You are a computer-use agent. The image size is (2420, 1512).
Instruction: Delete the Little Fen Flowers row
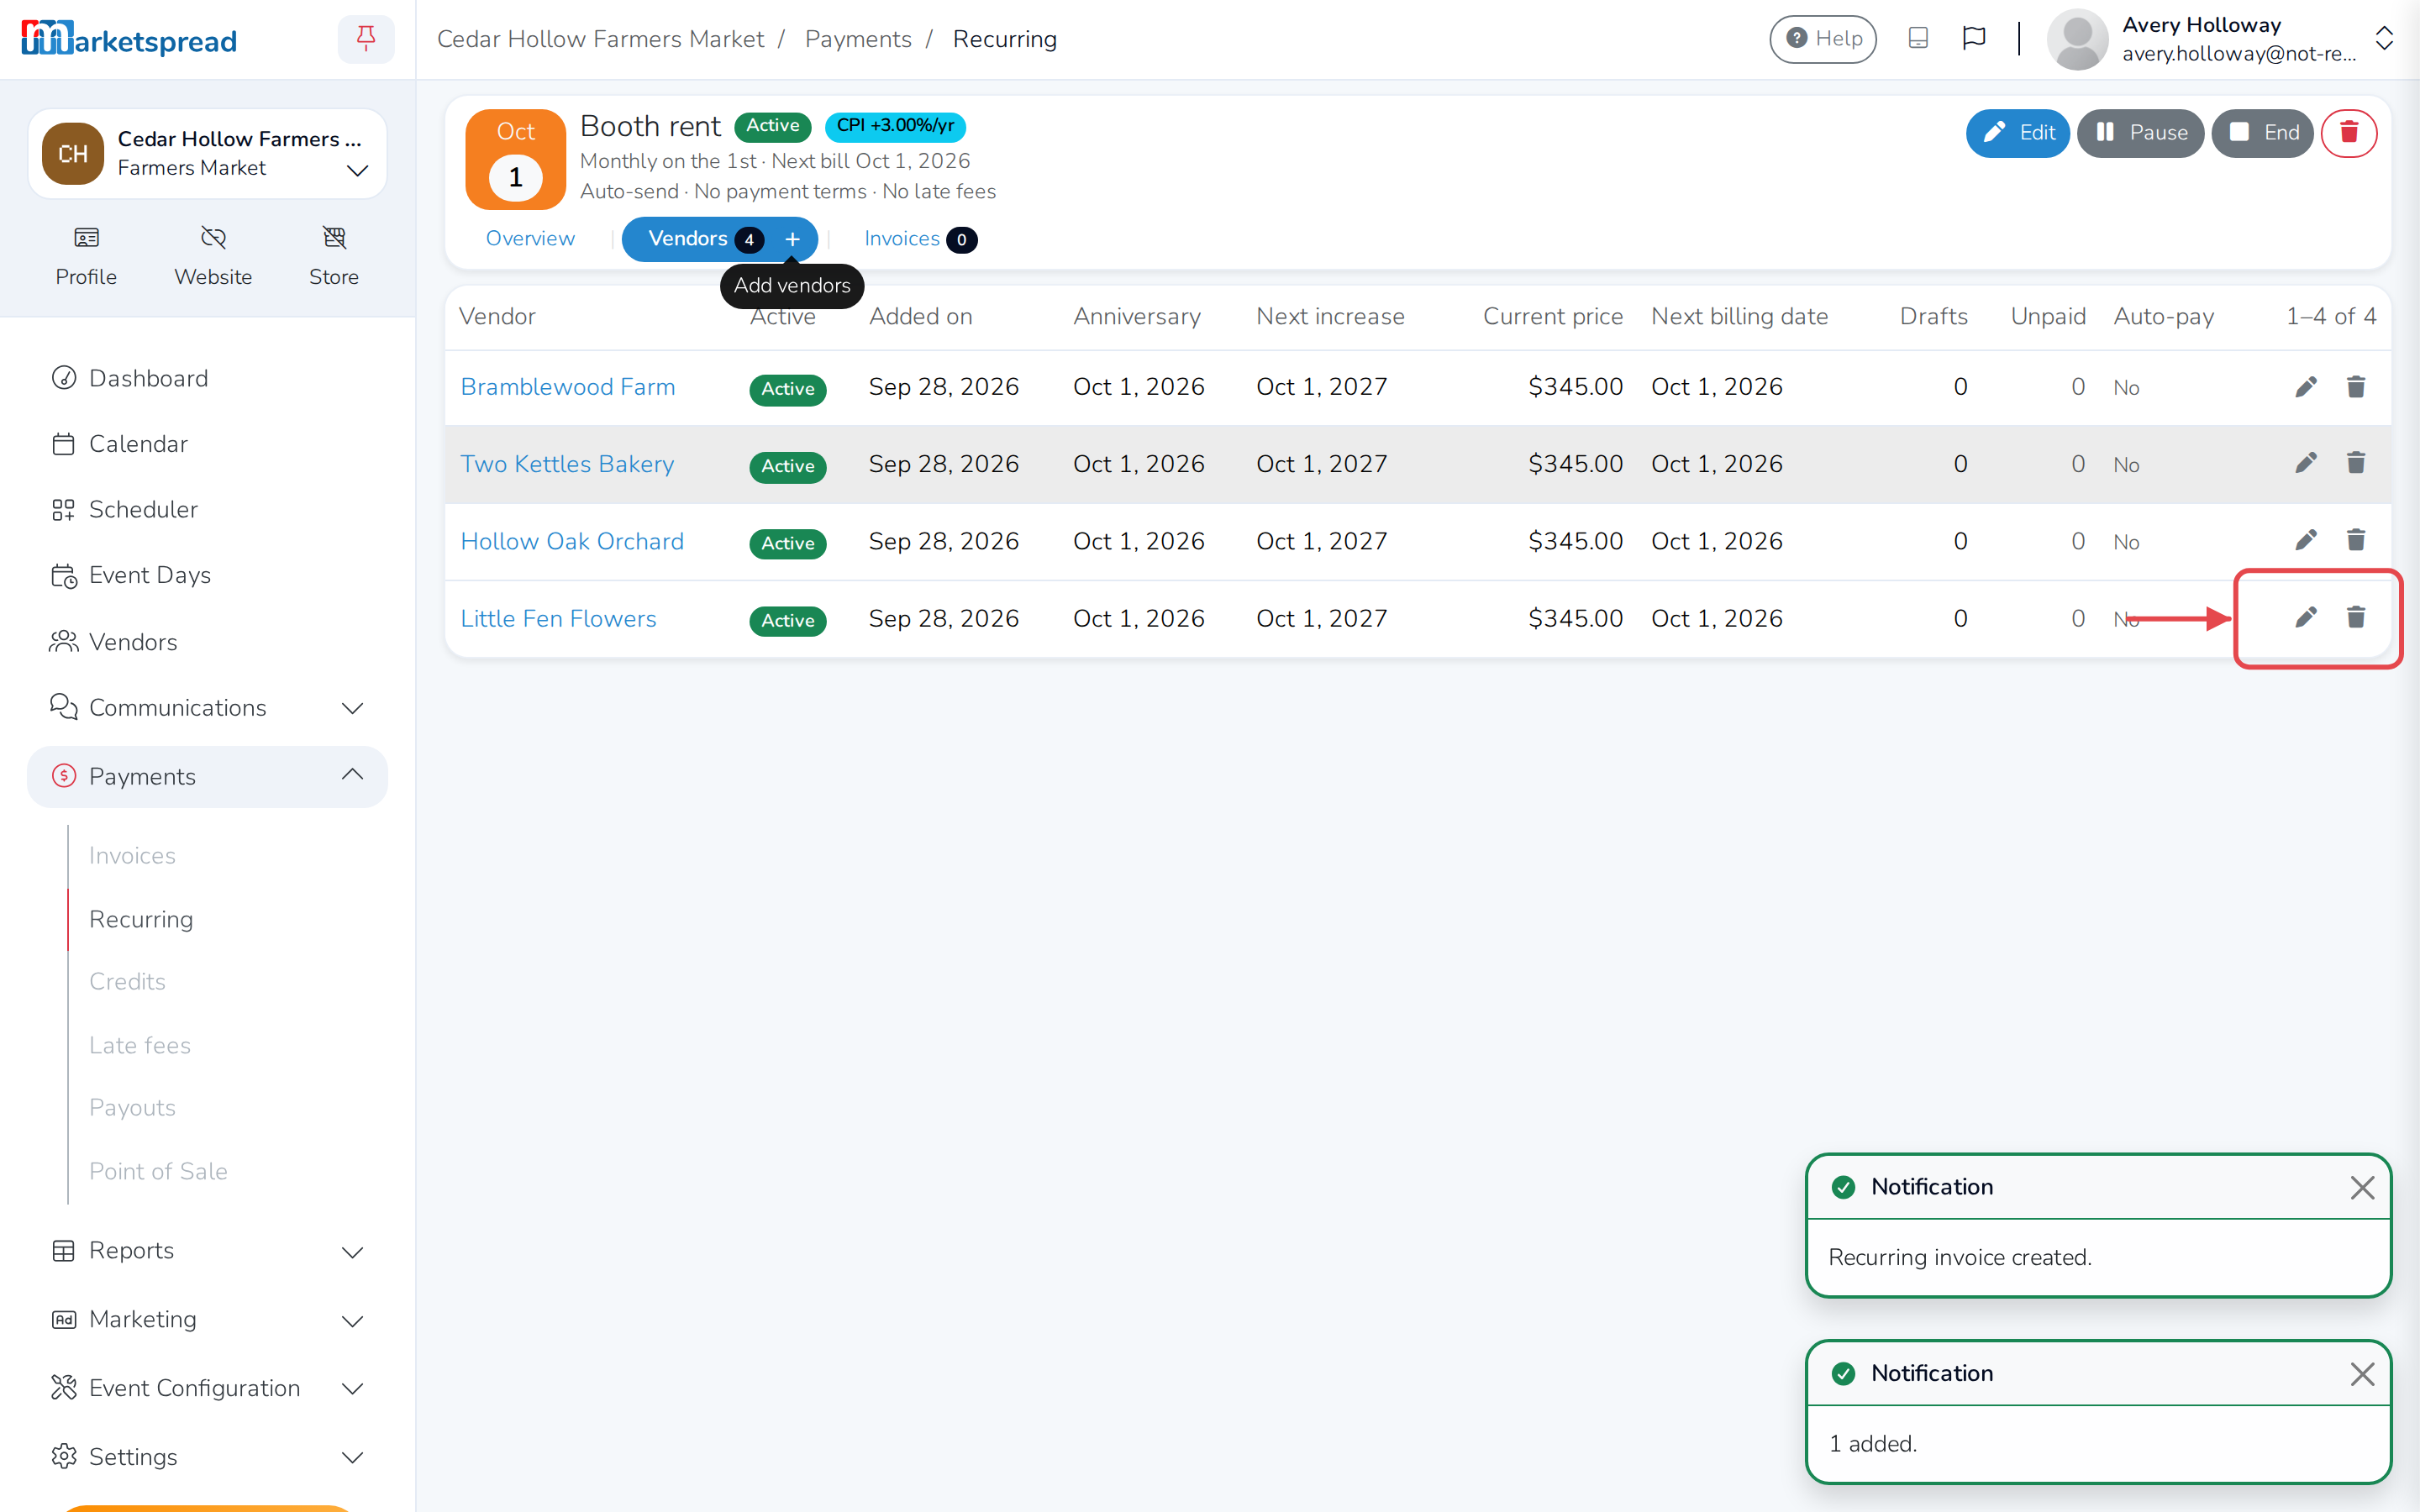coord(2356,617)
